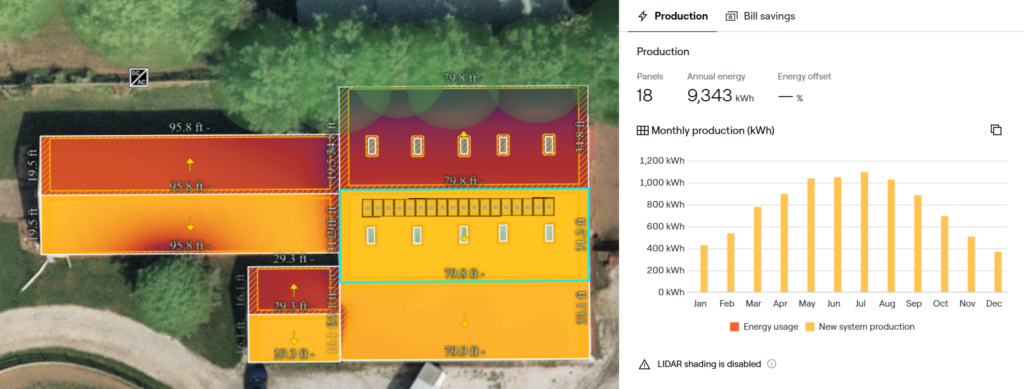Image resolution: width=1024 pixels, height=389 pixels.
Task: Click the solar panel row on roof
Action: 458,207
